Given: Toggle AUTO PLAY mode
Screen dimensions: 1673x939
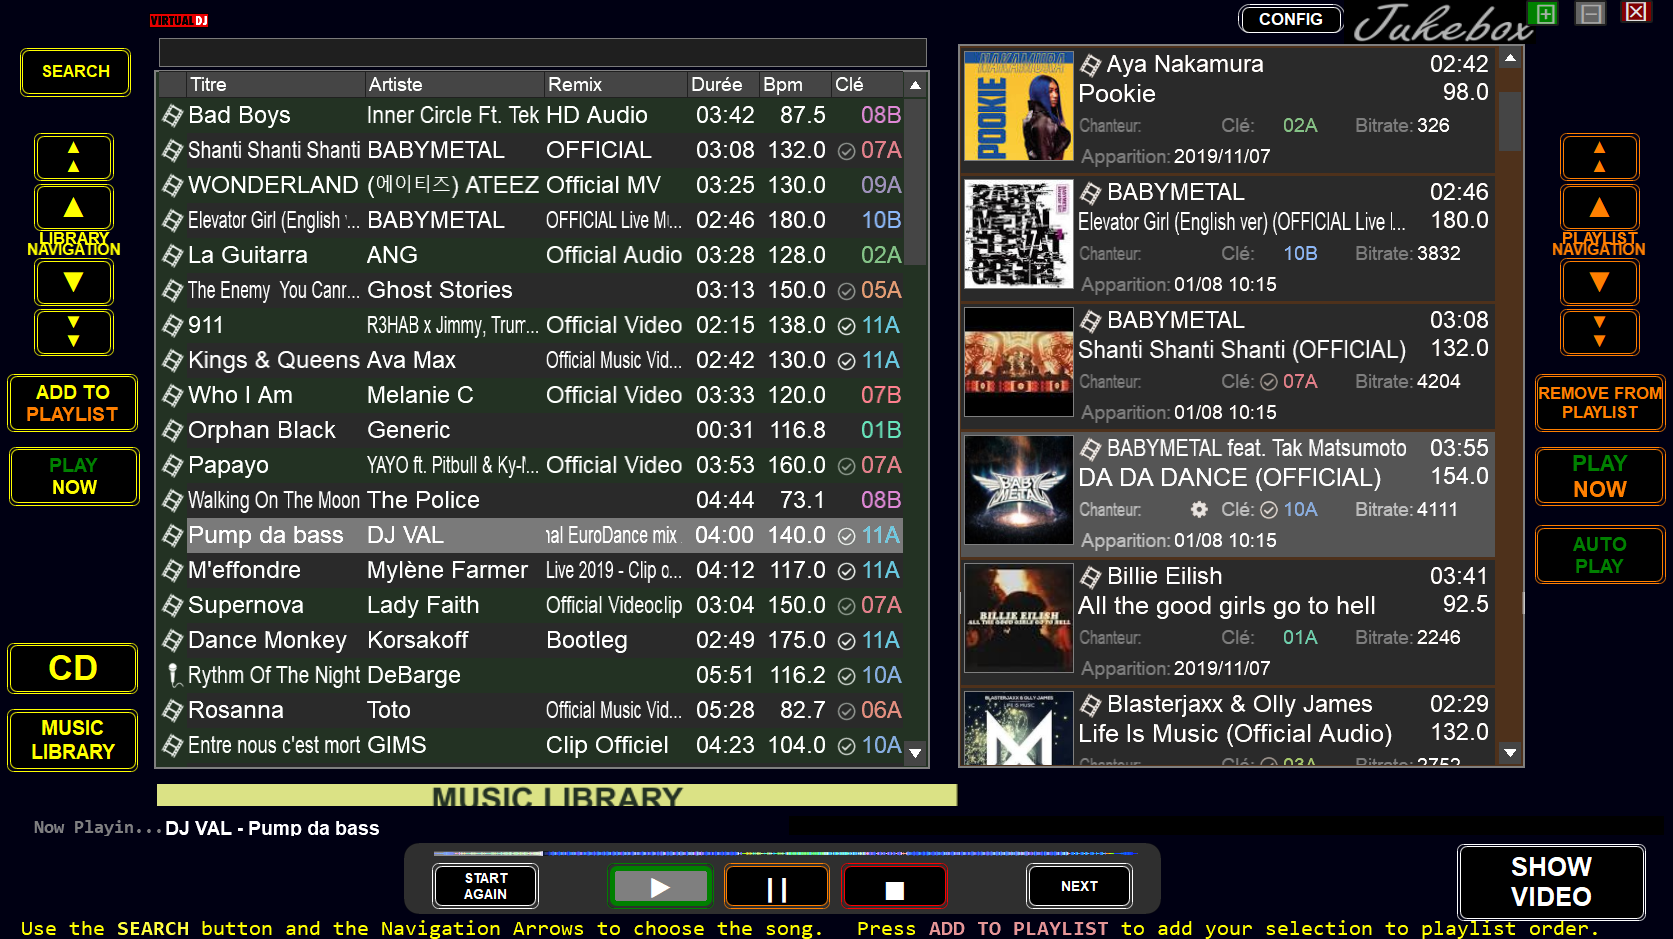Looking at the screenshot, I should [1599, 555].
